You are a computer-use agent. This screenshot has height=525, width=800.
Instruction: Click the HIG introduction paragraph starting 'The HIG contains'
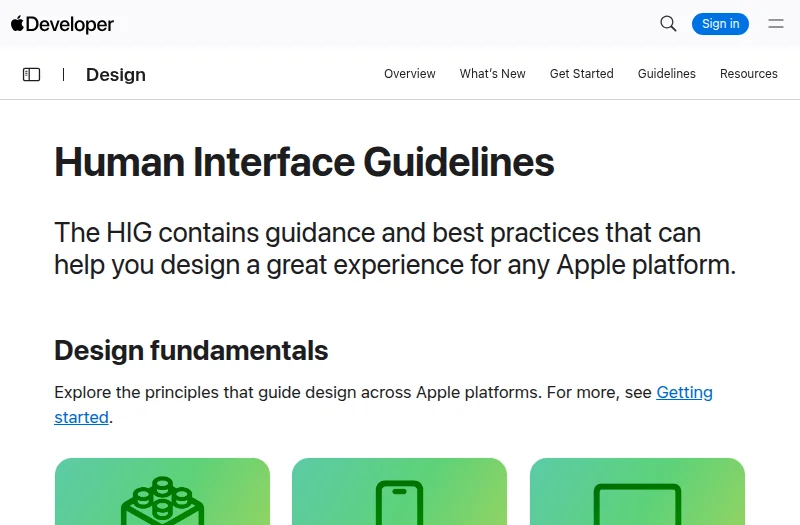(395, 249)
